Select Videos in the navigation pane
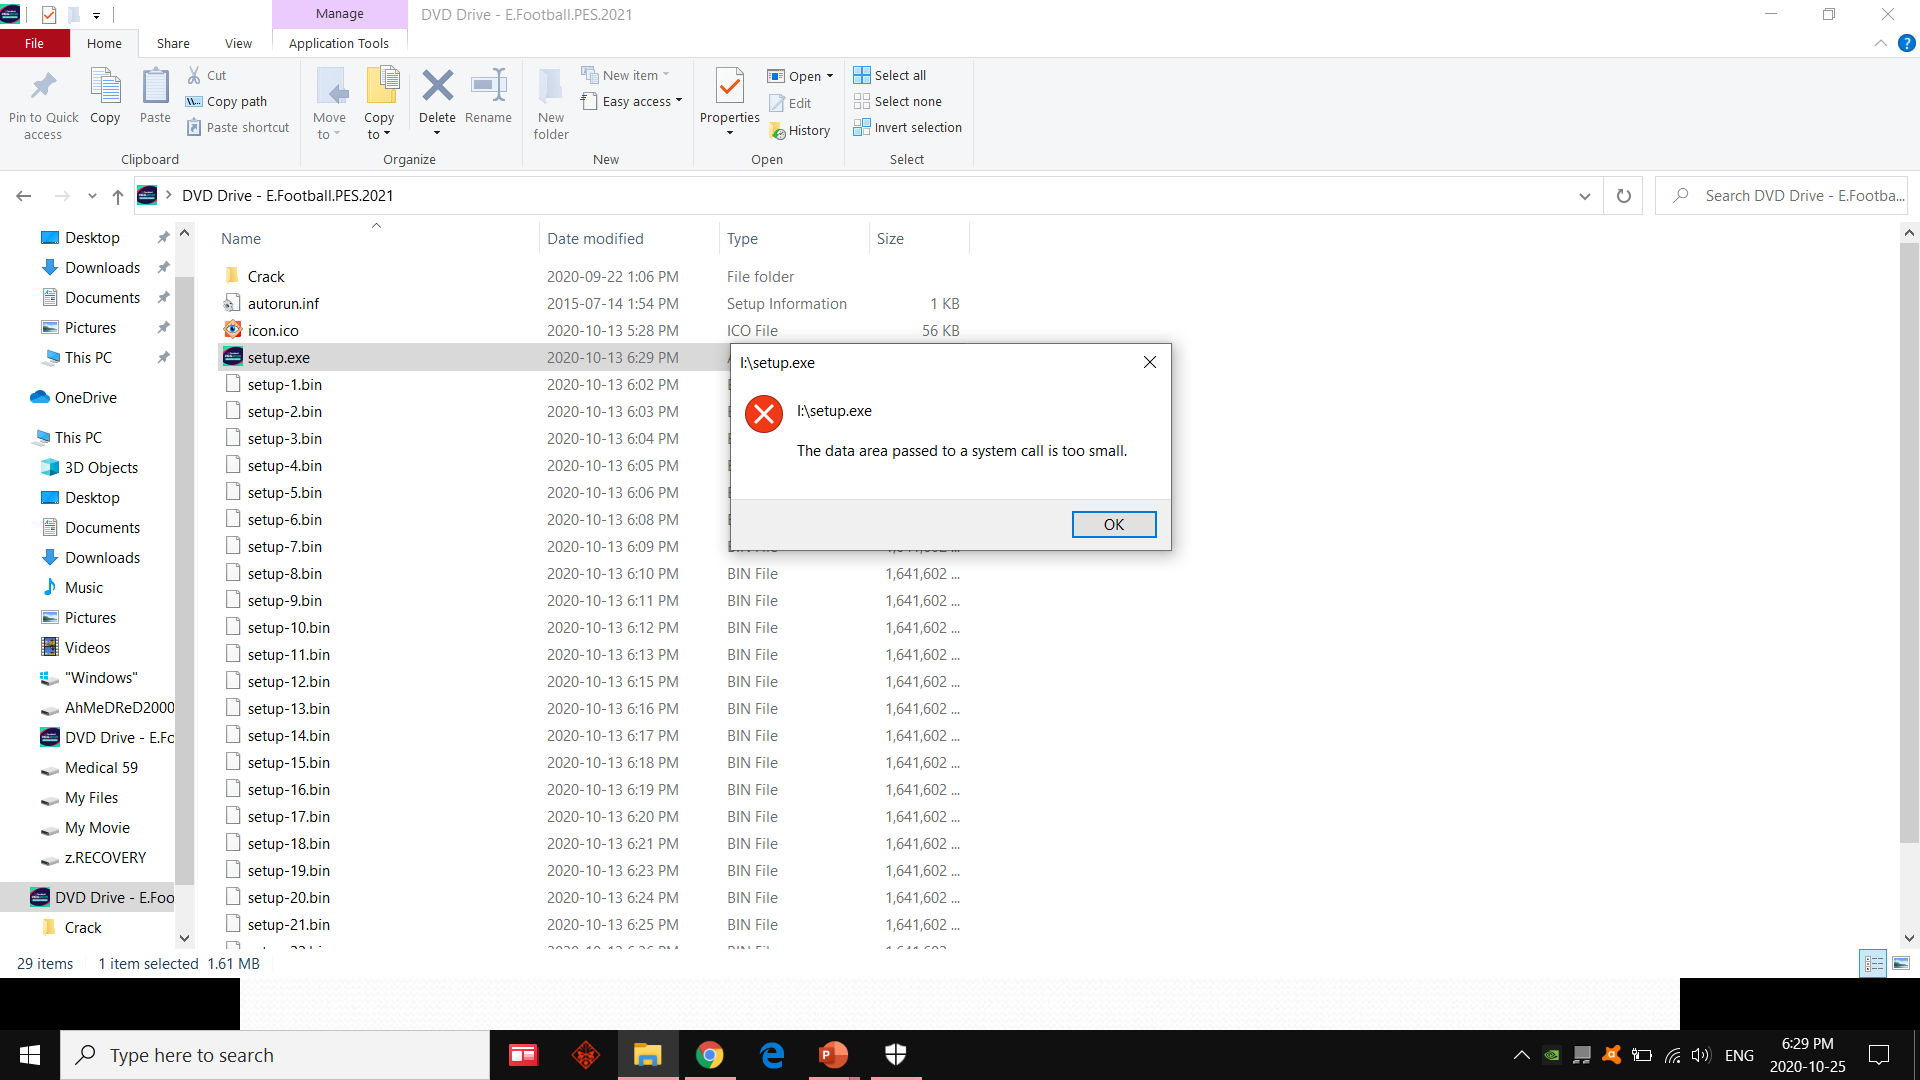1920x1080 pixels. point(87,647)
